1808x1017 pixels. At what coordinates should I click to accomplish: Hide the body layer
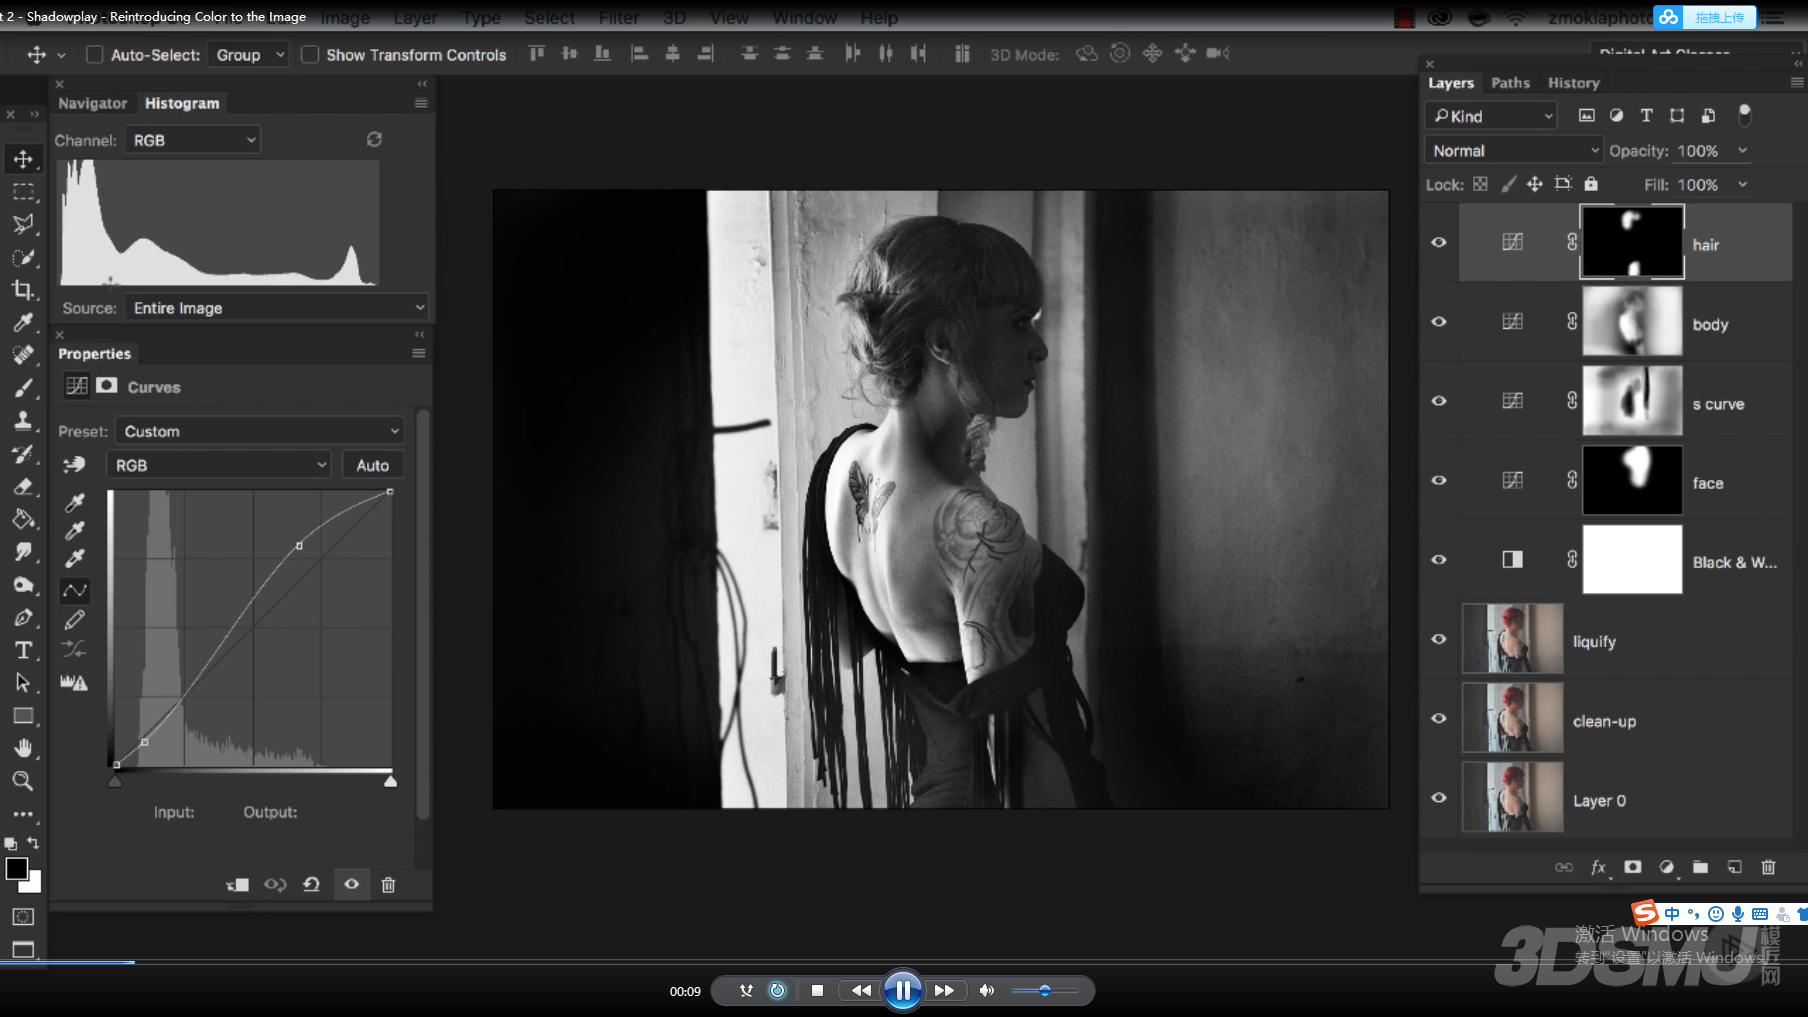click(x=1439, y=321)
